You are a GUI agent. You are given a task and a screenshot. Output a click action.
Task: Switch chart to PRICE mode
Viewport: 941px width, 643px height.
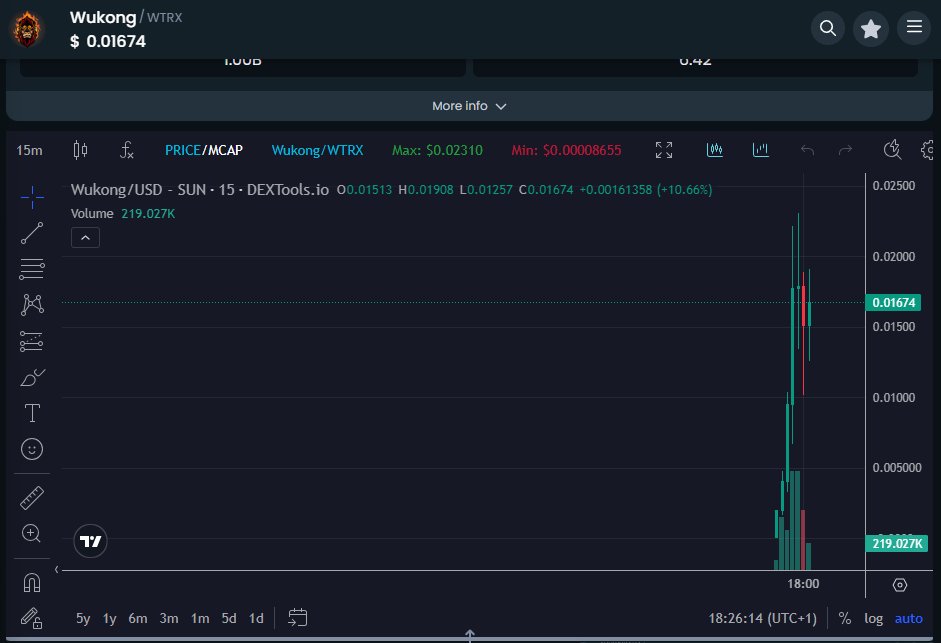[182, 150]
